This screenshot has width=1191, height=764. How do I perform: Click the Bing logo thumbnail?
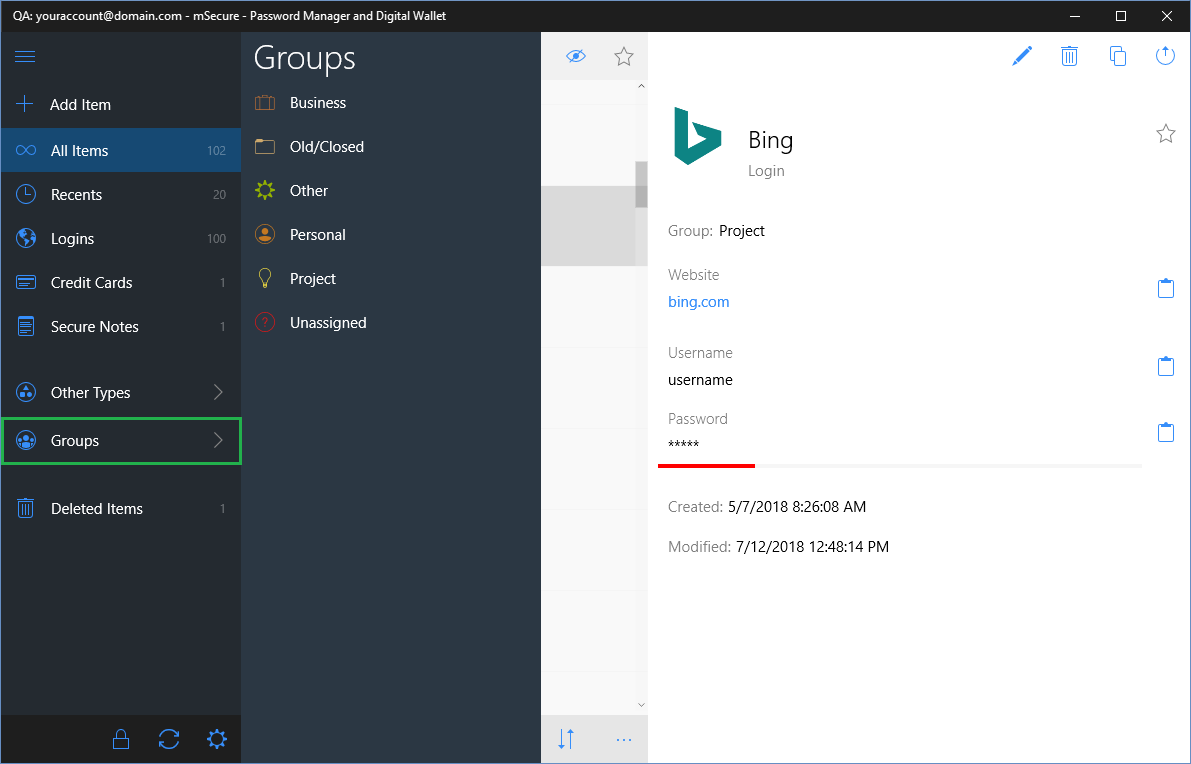coord(697,136)
